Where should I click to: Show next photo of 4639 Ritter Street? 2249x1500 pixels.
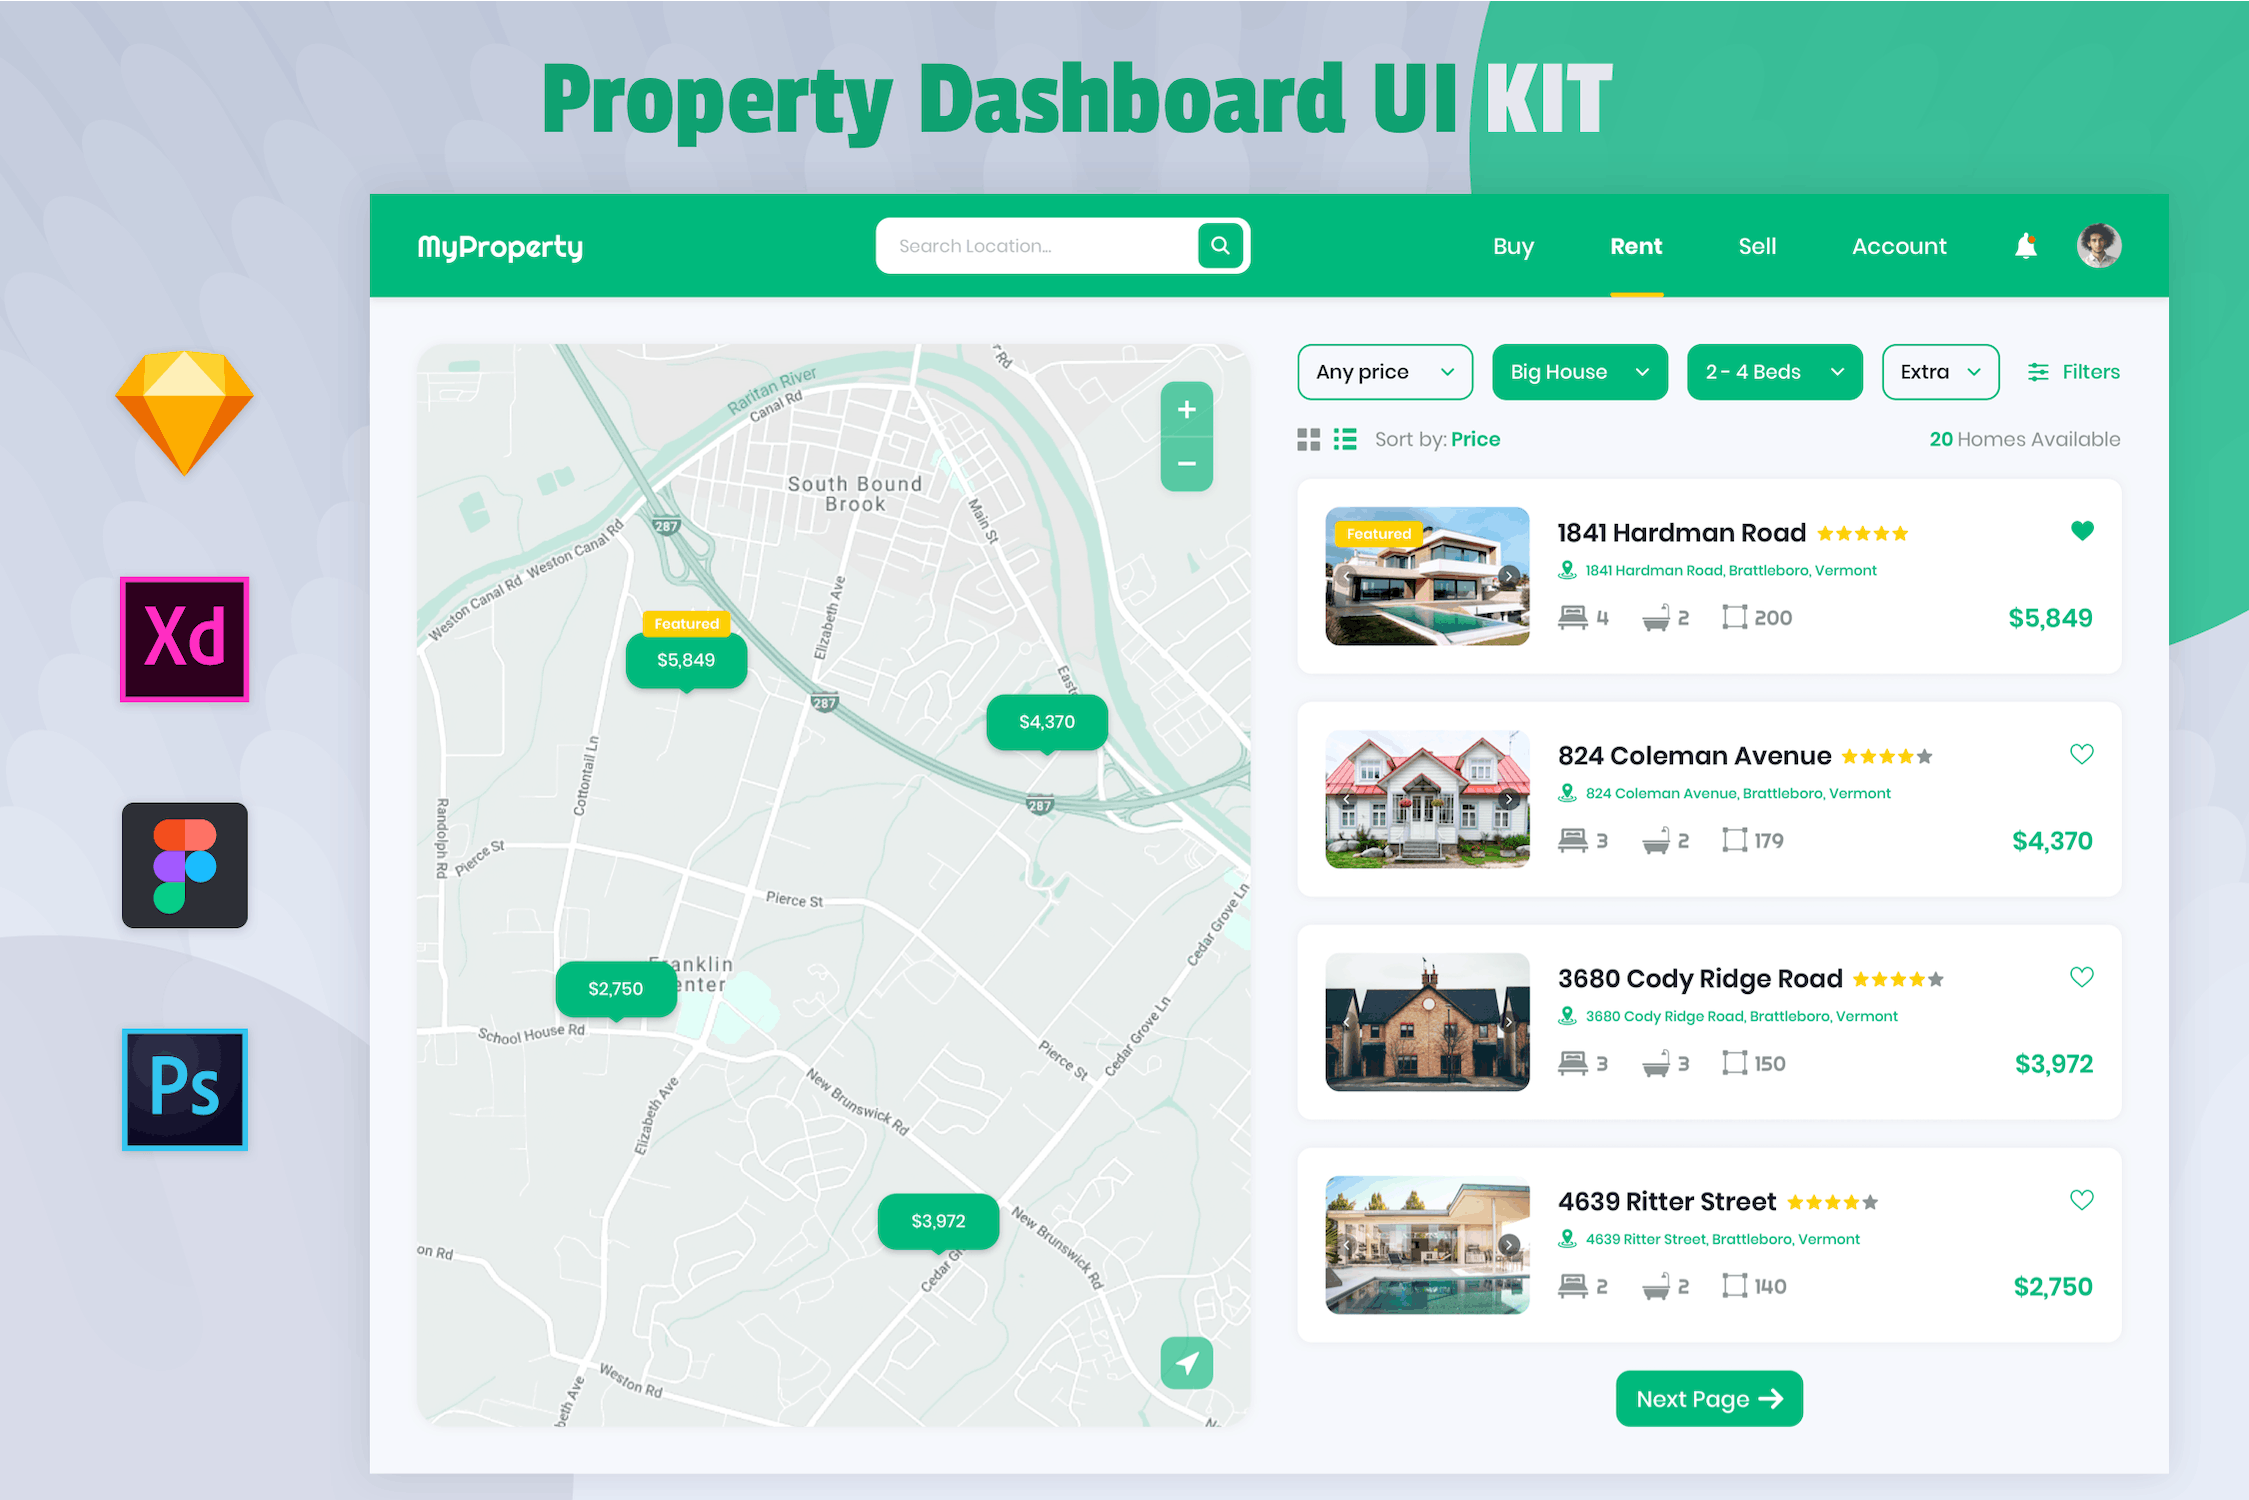click(1509, 1245)
